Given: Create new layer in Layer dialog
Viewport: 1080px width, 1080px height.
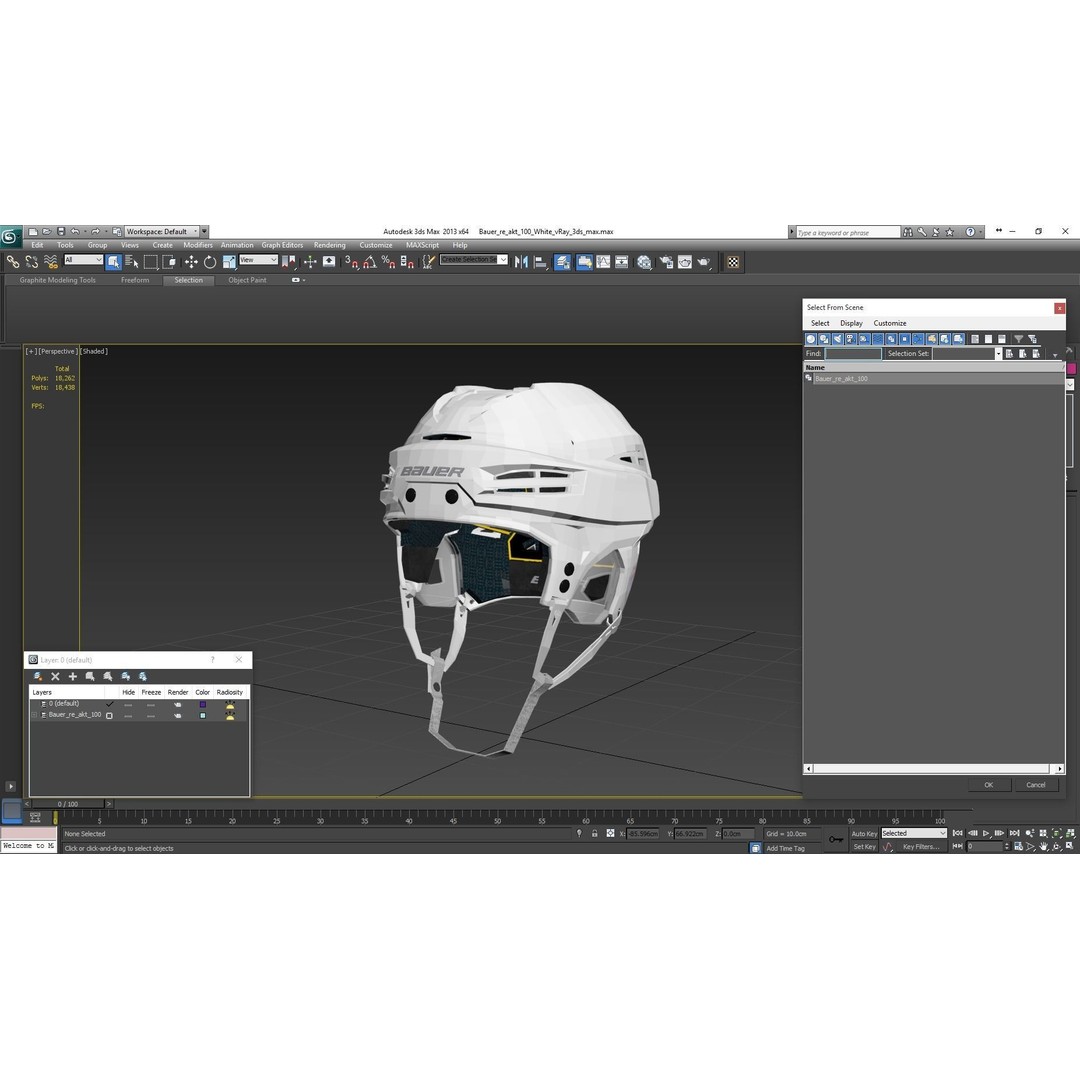Looking at the screenshot, I should pos(38,676).
